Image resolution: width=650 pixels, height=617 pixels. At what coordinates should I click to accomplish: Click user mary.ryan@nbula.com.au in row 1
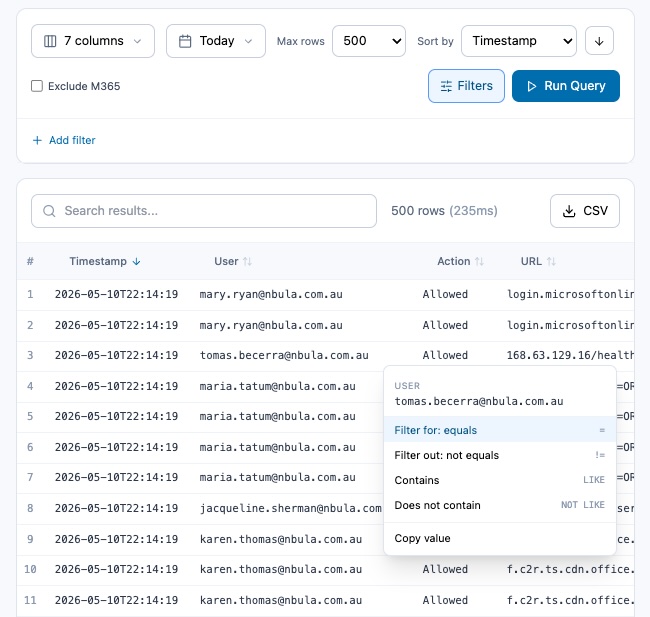point(271,294)
